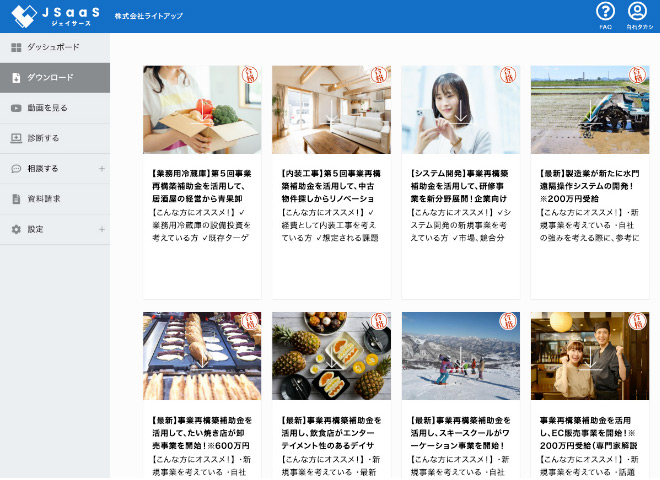
Task: Open the システム開発 case study title
Action: [x=460, y=186]
